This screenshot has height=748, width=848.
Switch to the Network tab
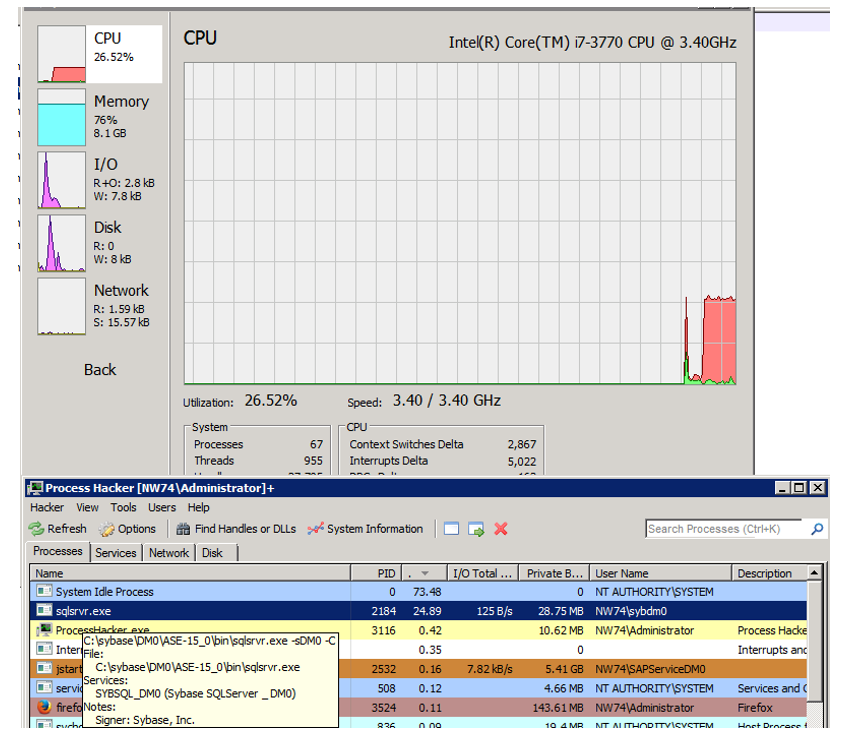point(169,553)
